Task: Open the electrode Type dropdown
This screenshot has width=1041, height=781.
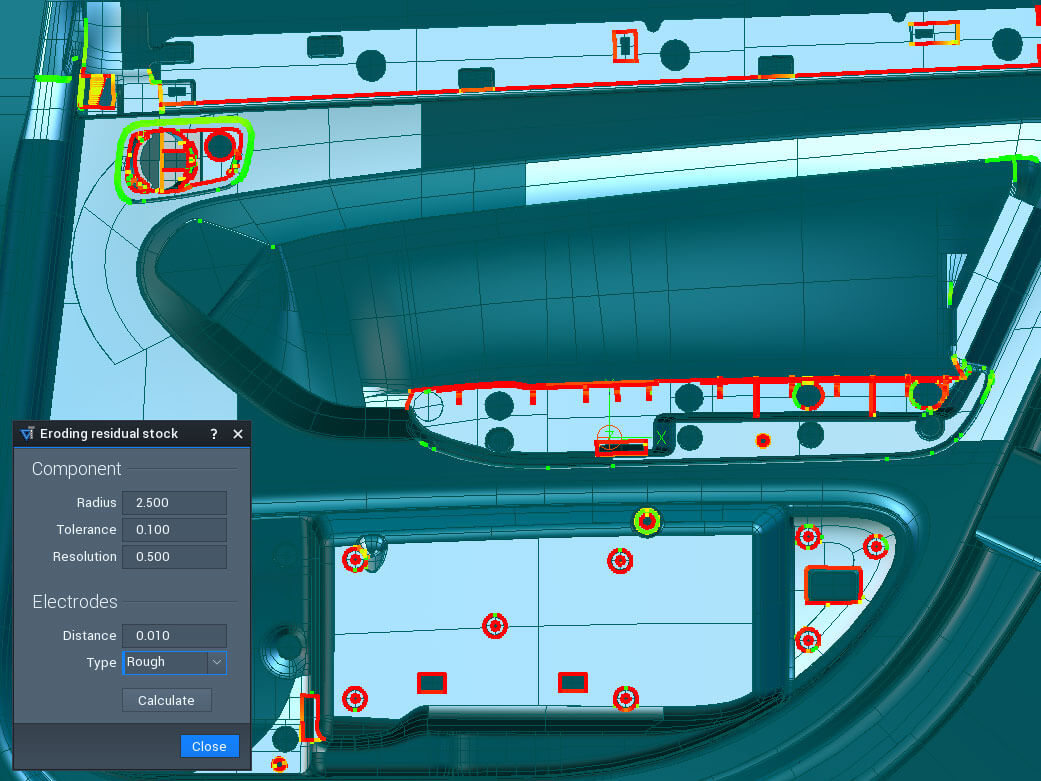Action: point(216,662)
